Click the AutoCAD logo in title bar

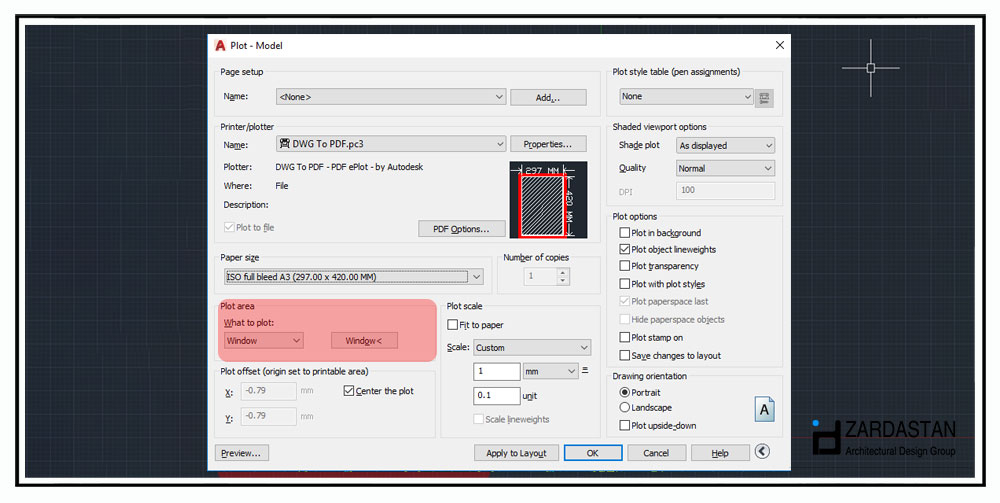click(x=220, y=45)
